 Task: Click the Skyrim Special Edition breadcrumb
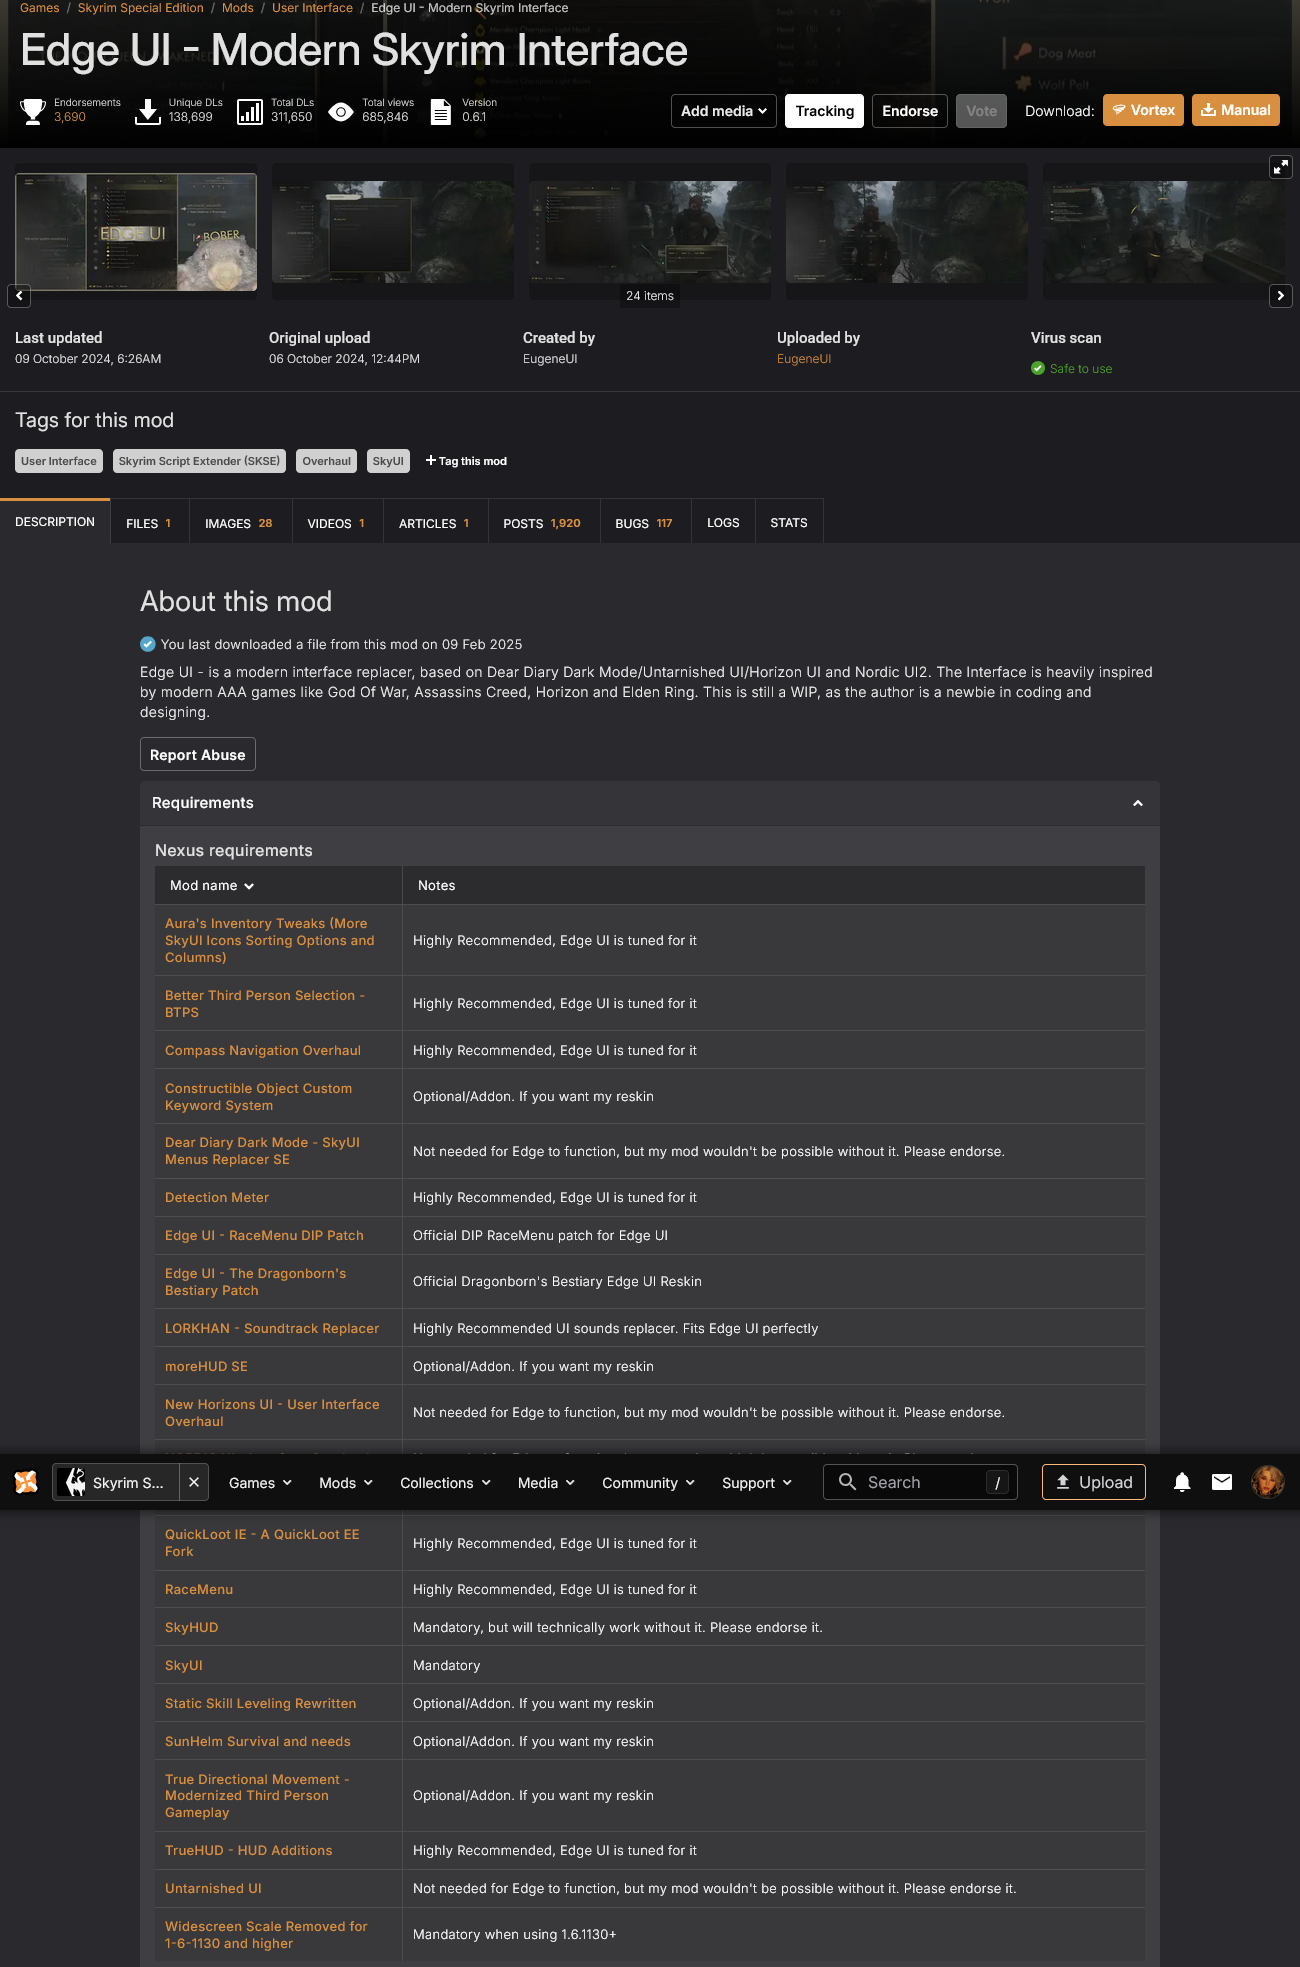141,8
